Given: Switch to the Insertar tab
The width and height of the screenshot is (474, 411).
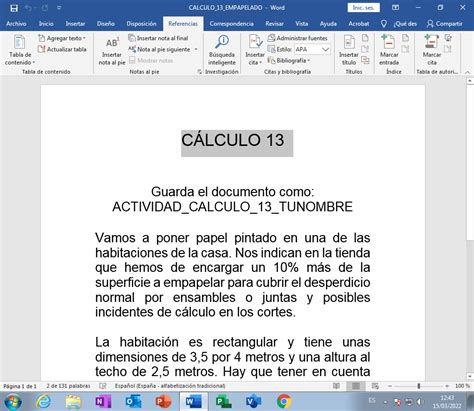Looking at the screenshot, I should pos(75,24).
